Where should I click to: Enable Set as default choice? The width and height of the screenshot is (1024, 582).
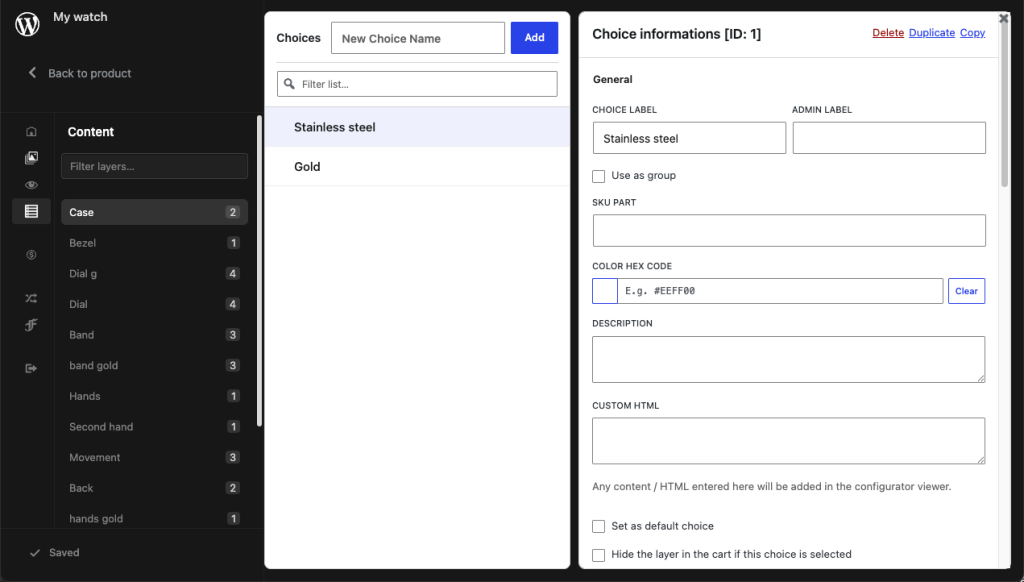598,526
